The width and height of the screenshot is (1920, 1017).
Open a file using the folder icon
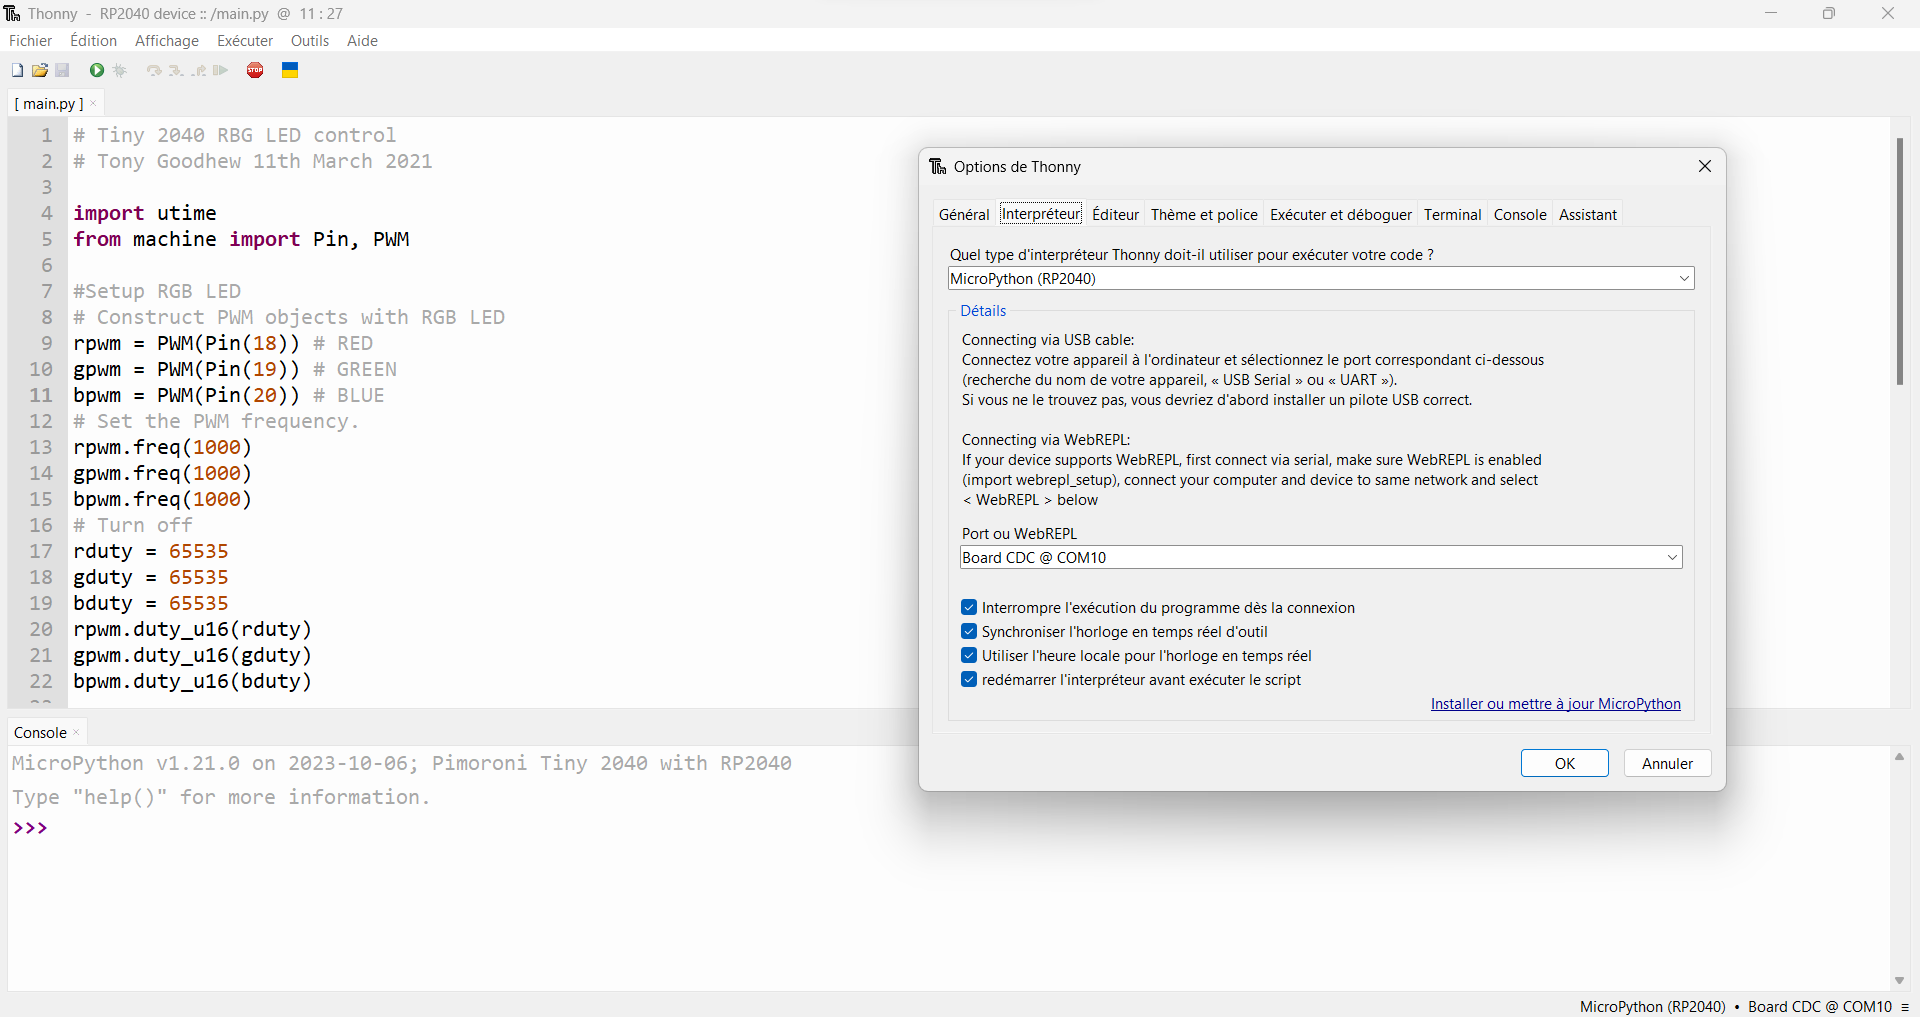pos(40,70)
